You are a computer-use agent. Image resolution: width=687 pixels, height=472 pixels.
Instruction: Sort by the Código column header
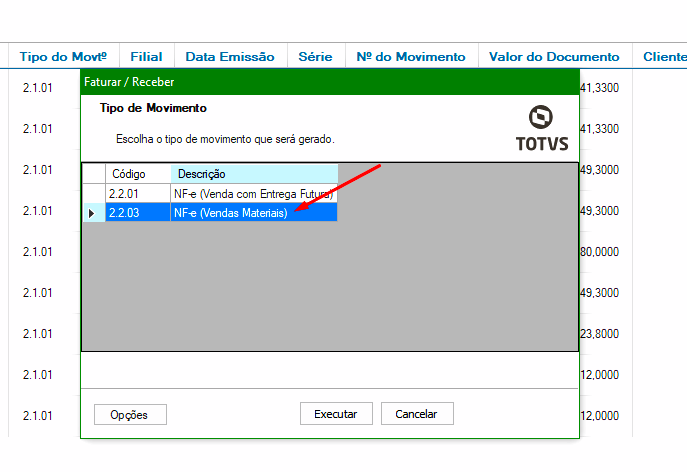pos(138,174)
